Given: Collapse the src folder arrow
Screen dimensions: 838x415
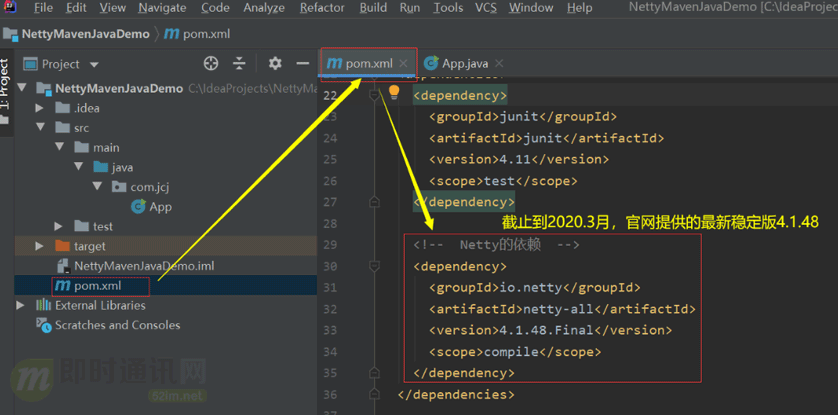Looking at the screenshot, I should (40, 128).
